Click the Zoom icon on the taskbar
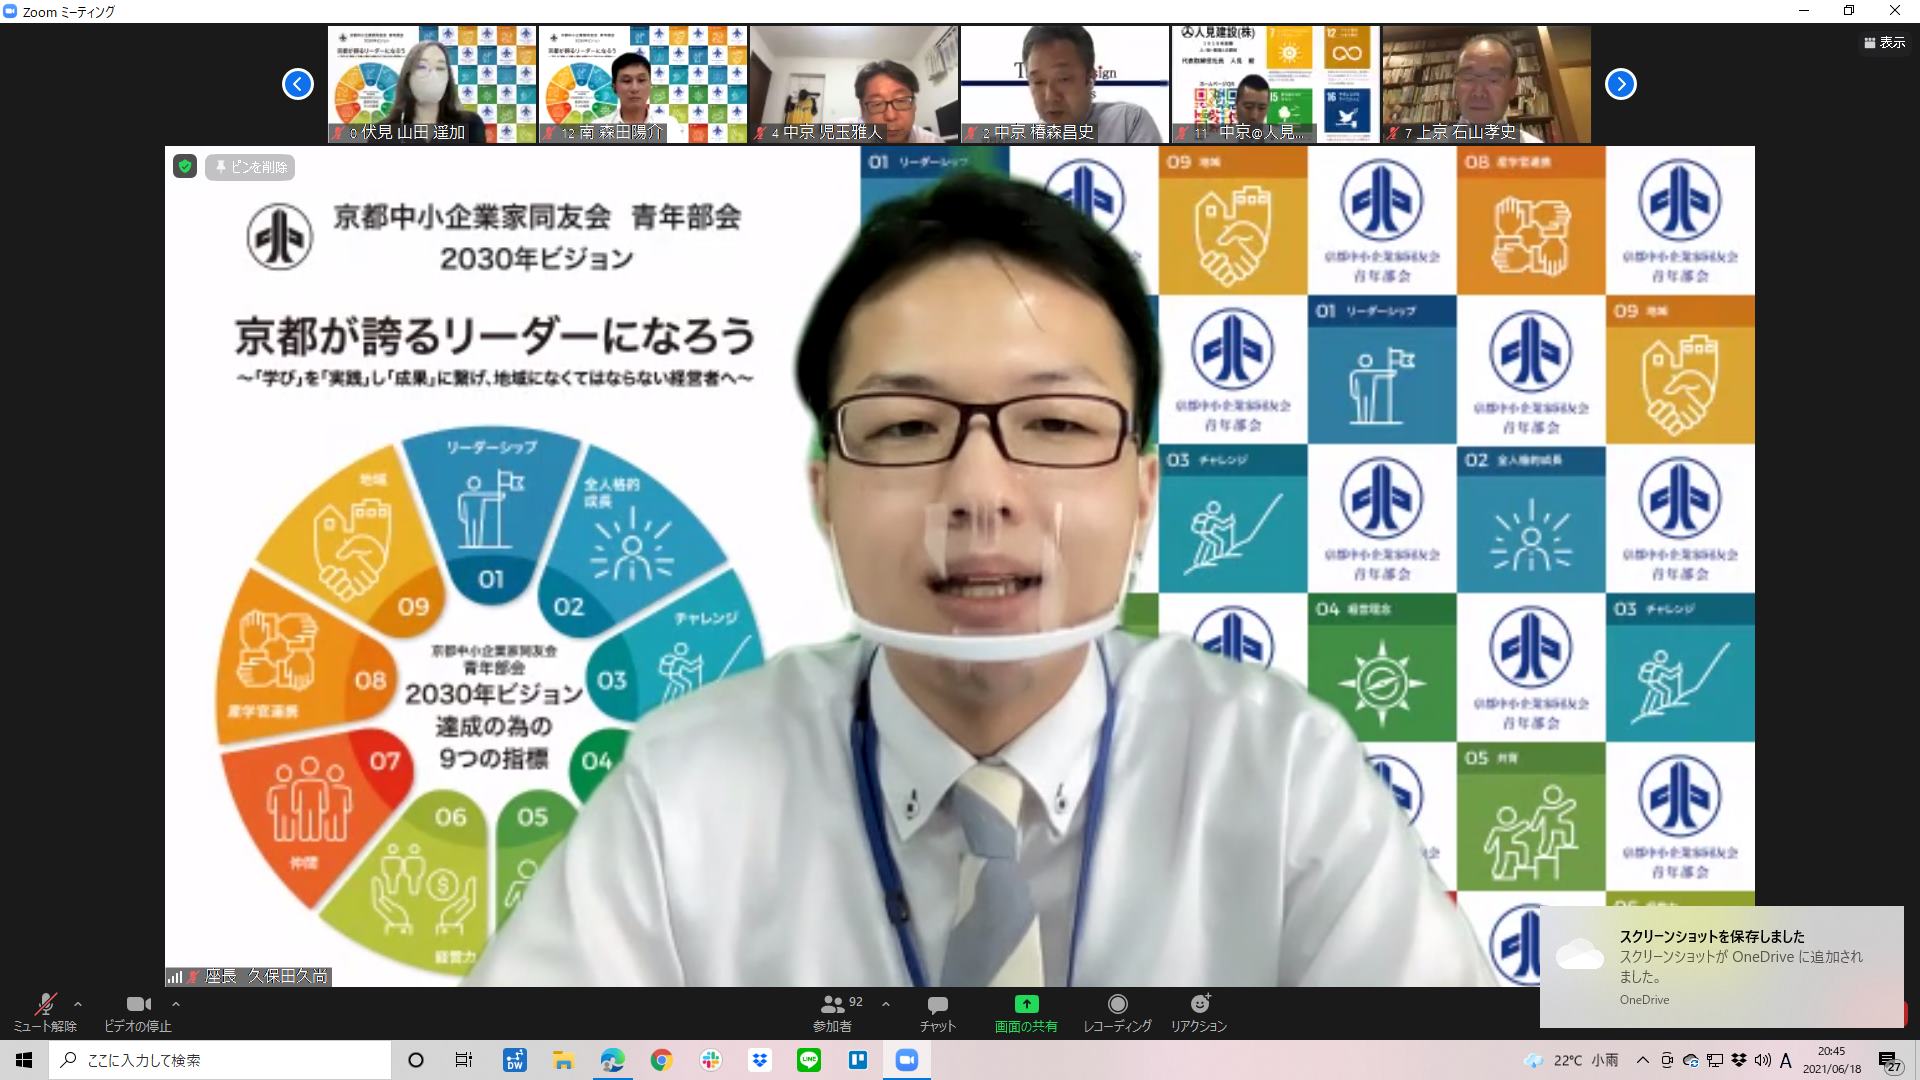 pyautogui.click(x=906, y=1060)
